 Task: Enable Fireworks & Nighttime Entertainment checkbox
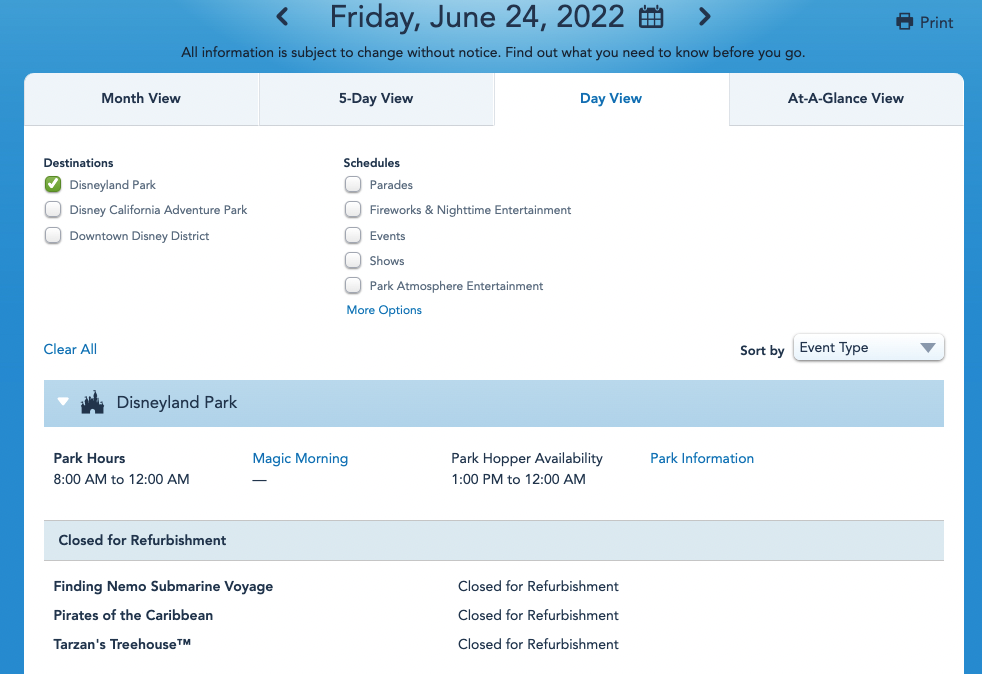(x=353, y=210)
